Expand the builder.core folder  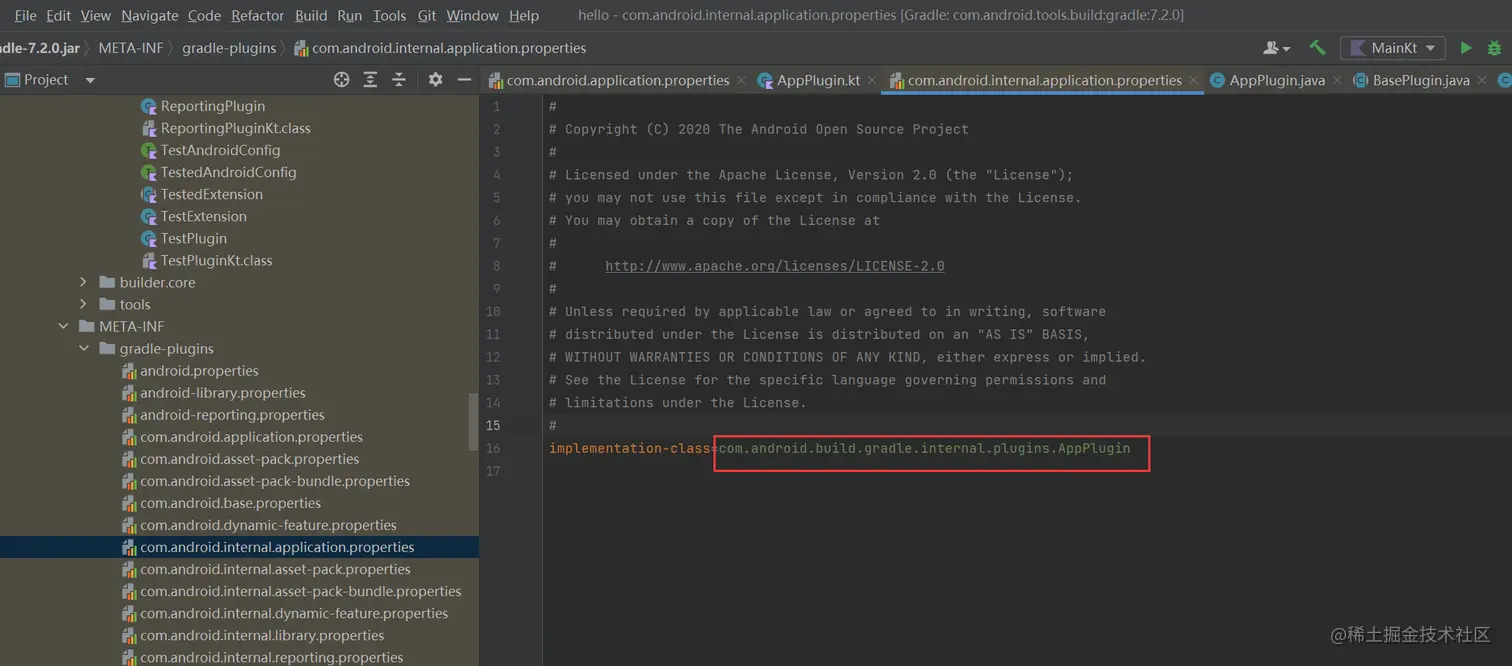[83, 282]
